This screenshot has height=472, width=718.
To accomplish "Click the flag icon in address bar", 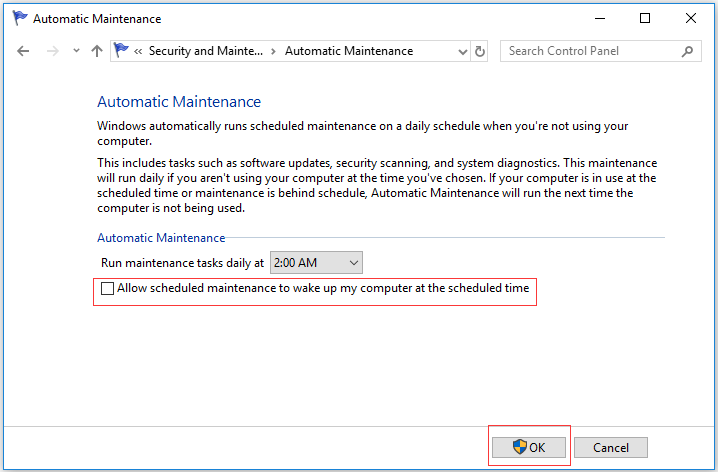I will (121, 50).
